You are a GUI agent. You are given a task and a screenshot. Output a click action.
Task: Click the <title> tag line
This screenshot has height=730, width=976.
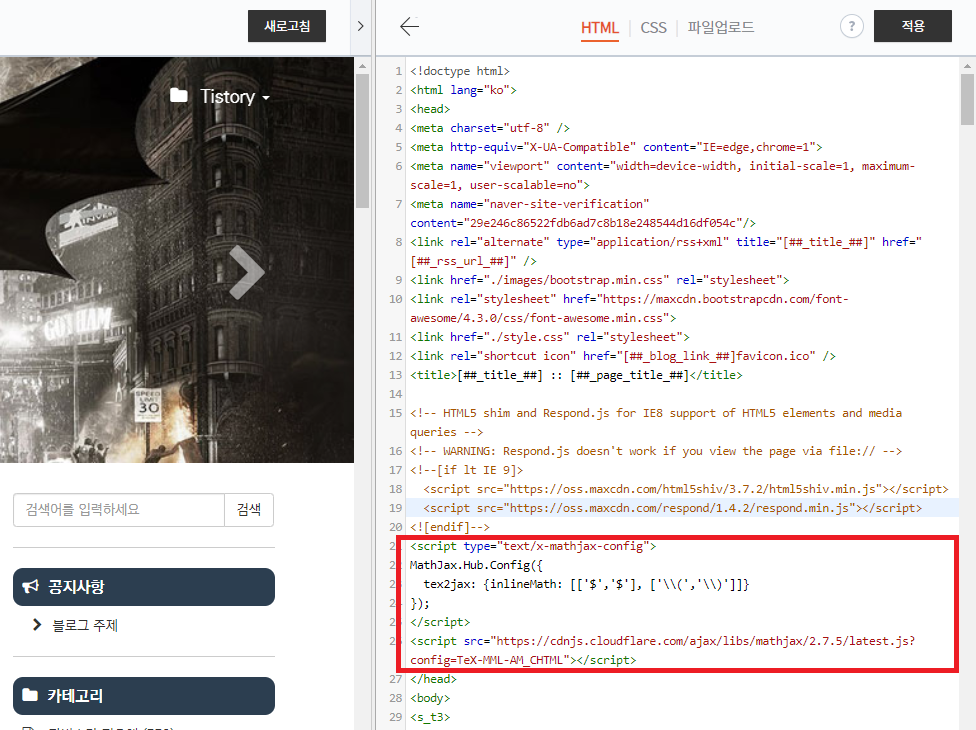pyautogui.click(x=576, y=375)
